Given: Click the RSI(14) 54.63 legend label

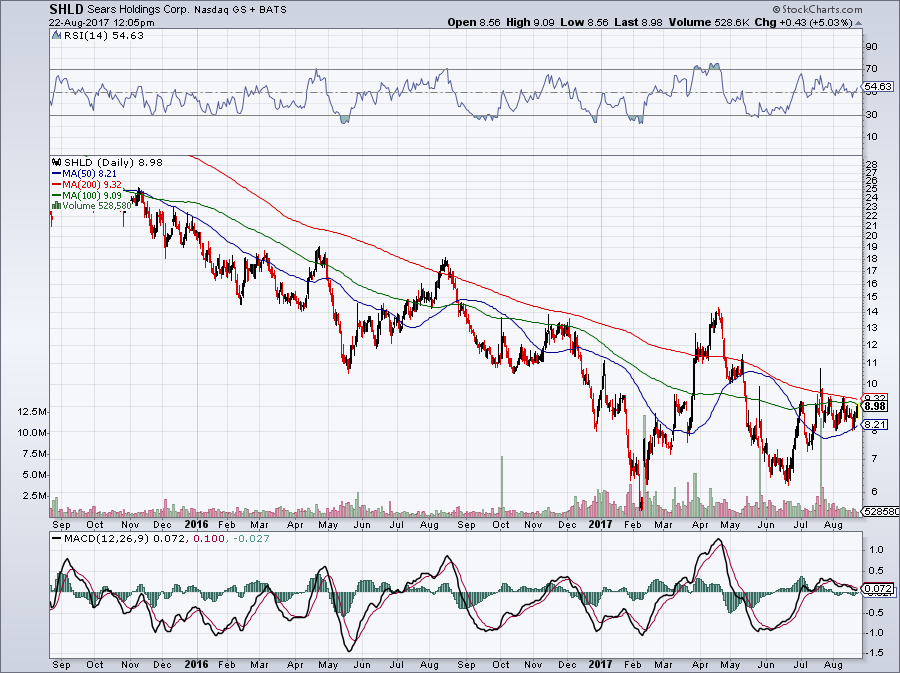Looking at the screenshot, I should point(103,36).
